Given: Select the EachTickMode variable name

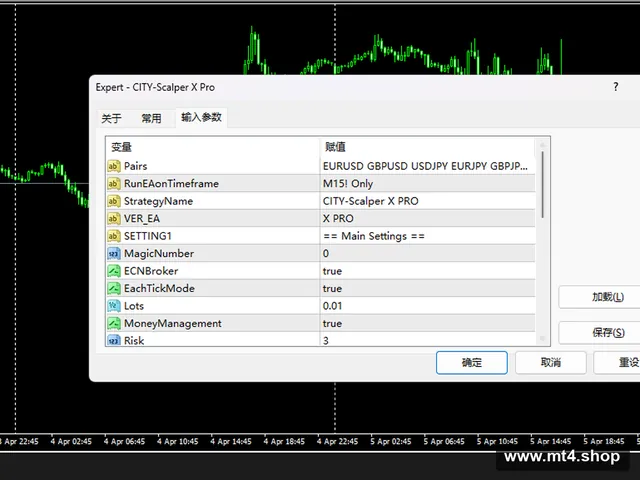Looking at the screenshot, I should pos(160,289).
